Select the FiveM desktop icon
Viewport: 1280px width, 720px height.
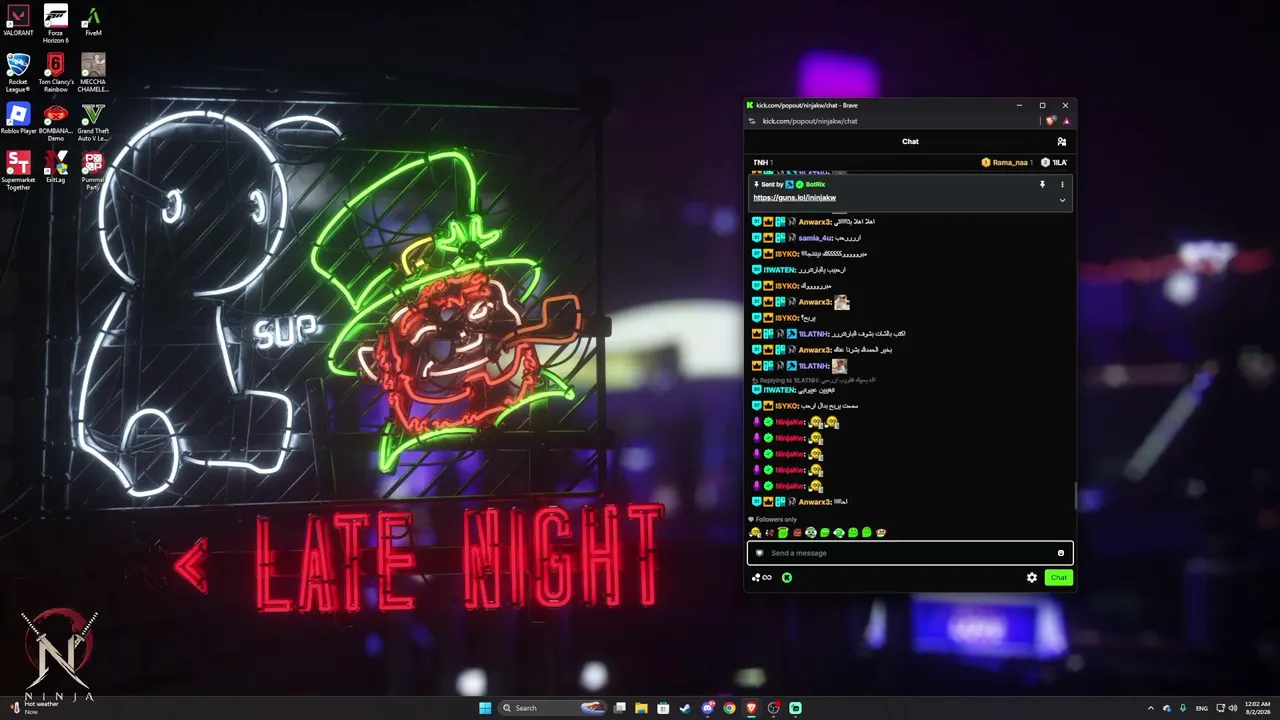click(93, 21)
